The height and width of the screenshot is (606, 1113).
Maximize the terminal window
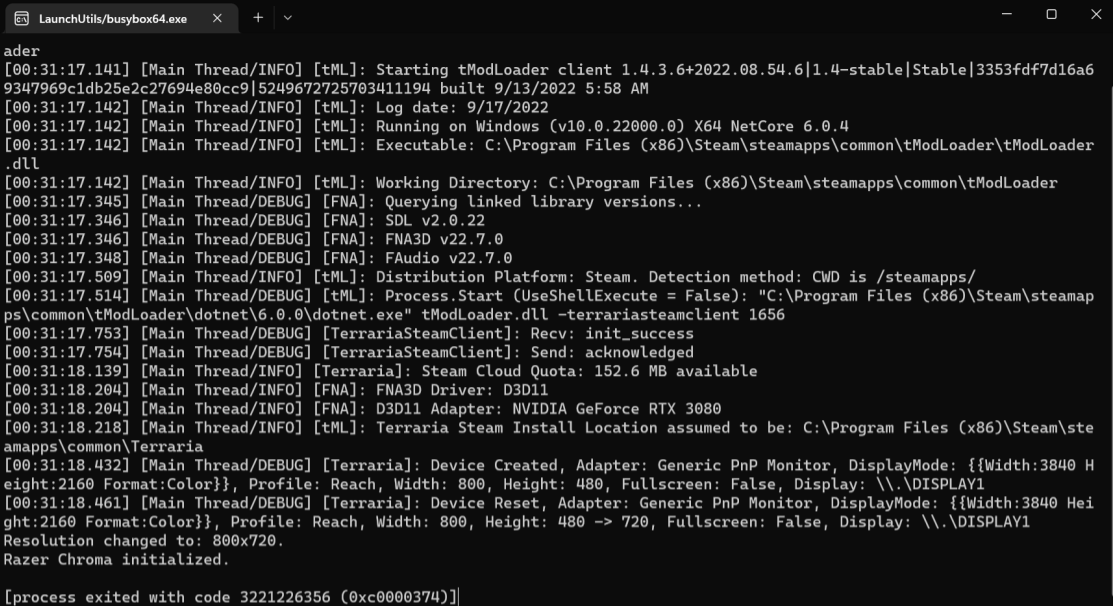(1051, 14)
